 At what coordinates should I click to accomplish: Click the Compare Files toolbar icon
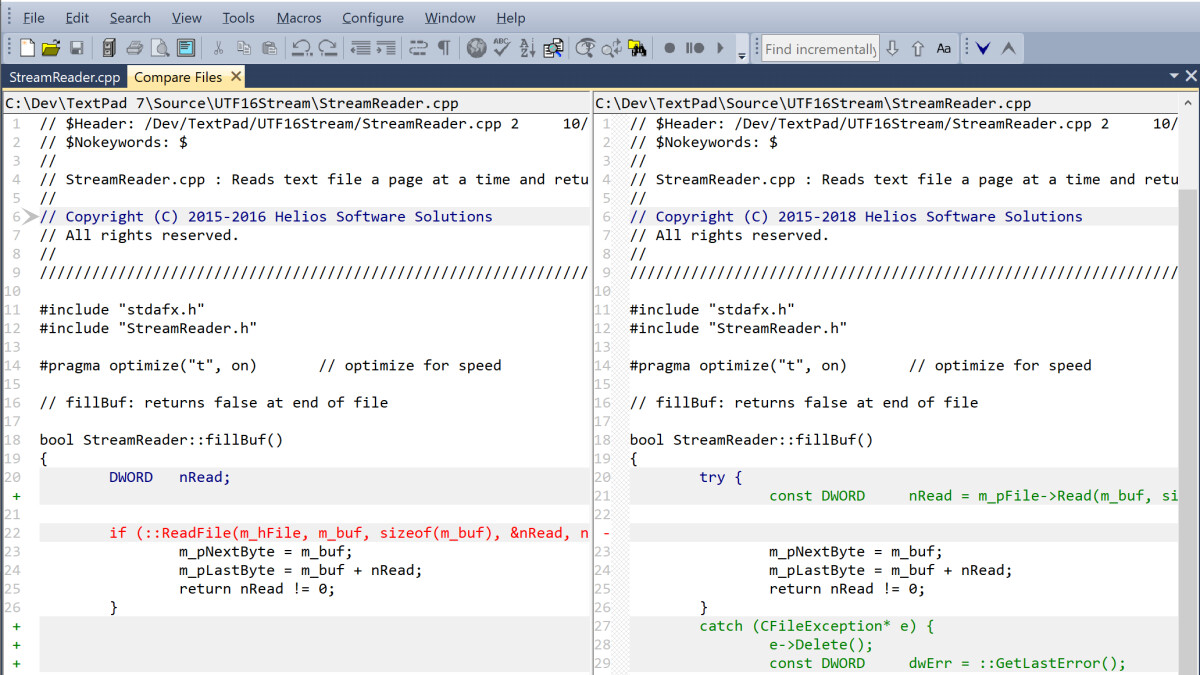pos(553,48)
